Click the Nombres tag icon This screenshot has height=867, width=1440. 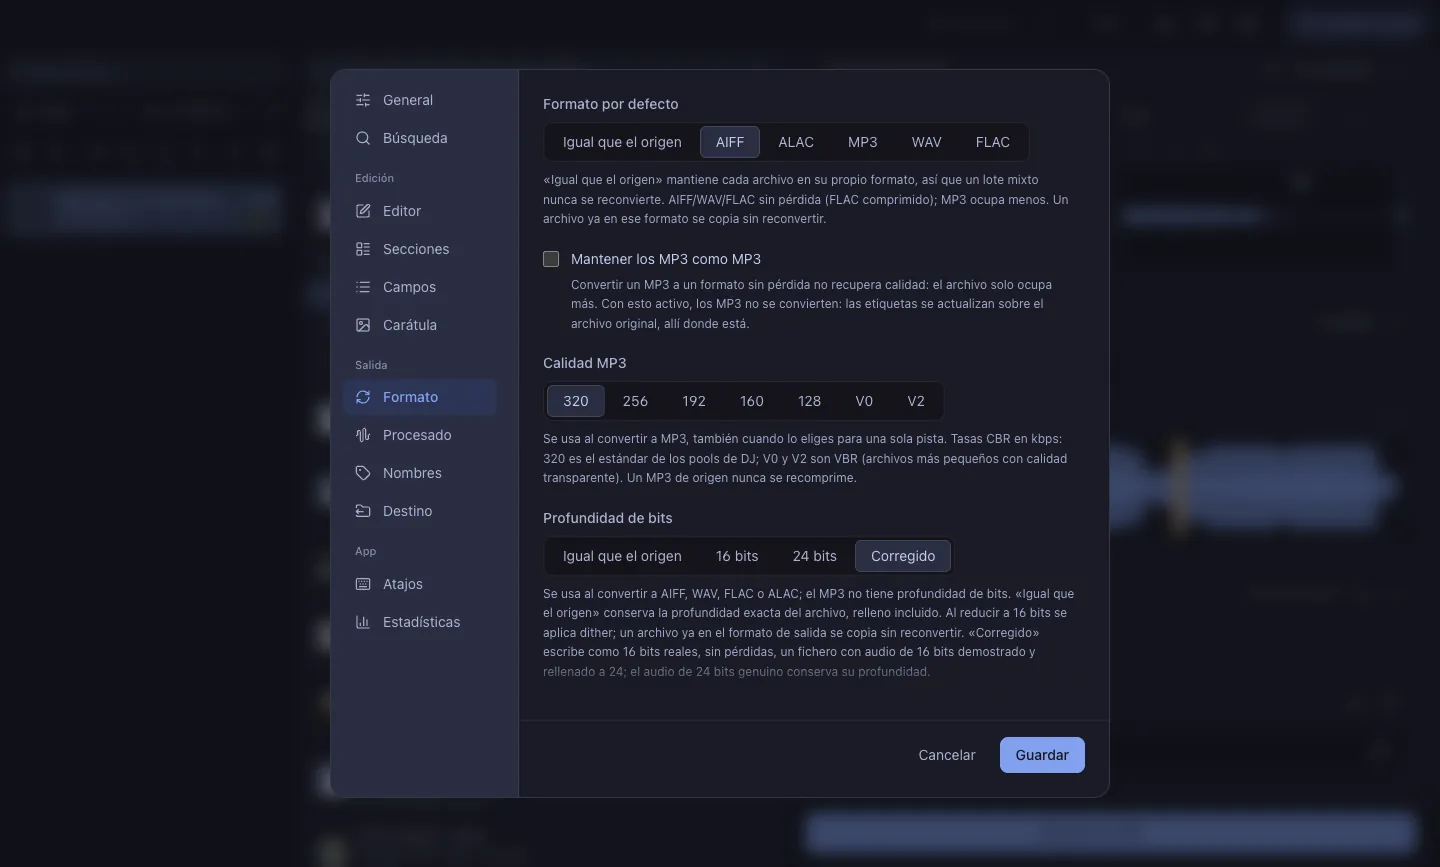pos(363,473)
